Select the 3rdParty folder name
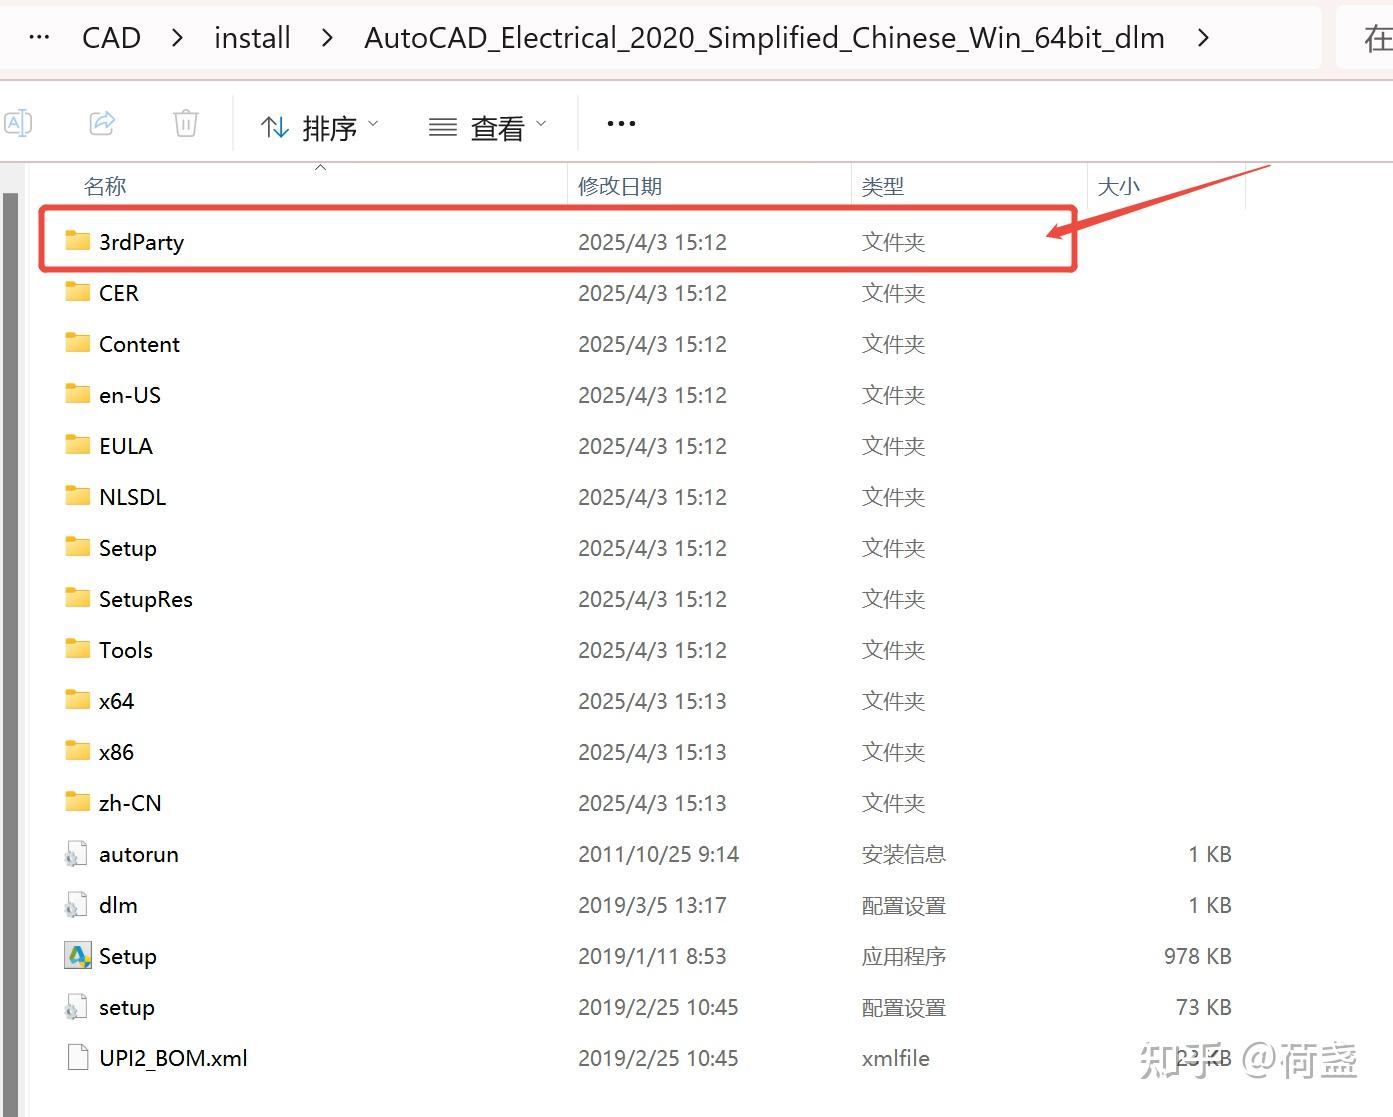Screen dimensions: 1393x1117 [x=141, y=242]
